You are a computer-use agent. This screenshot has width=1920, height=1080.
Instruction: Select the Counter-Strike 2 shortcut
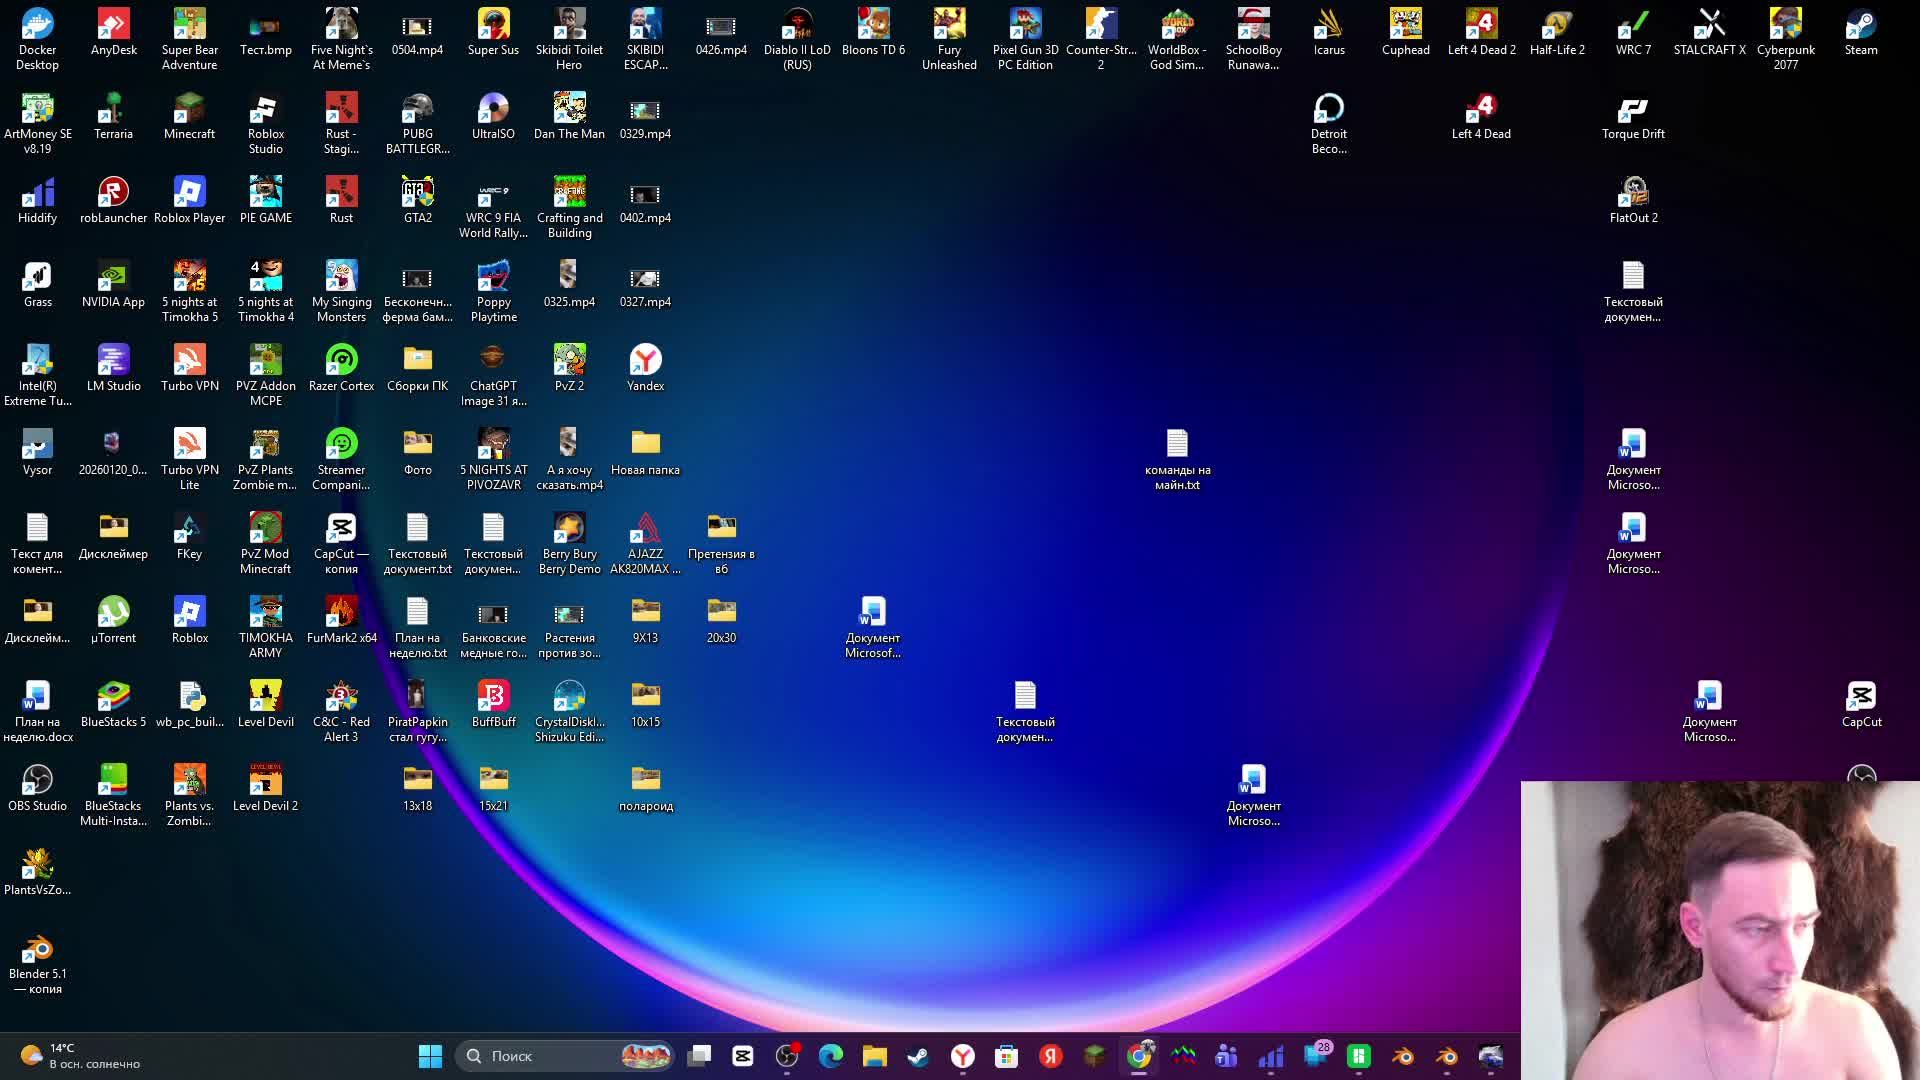[x=1101, y=38]
